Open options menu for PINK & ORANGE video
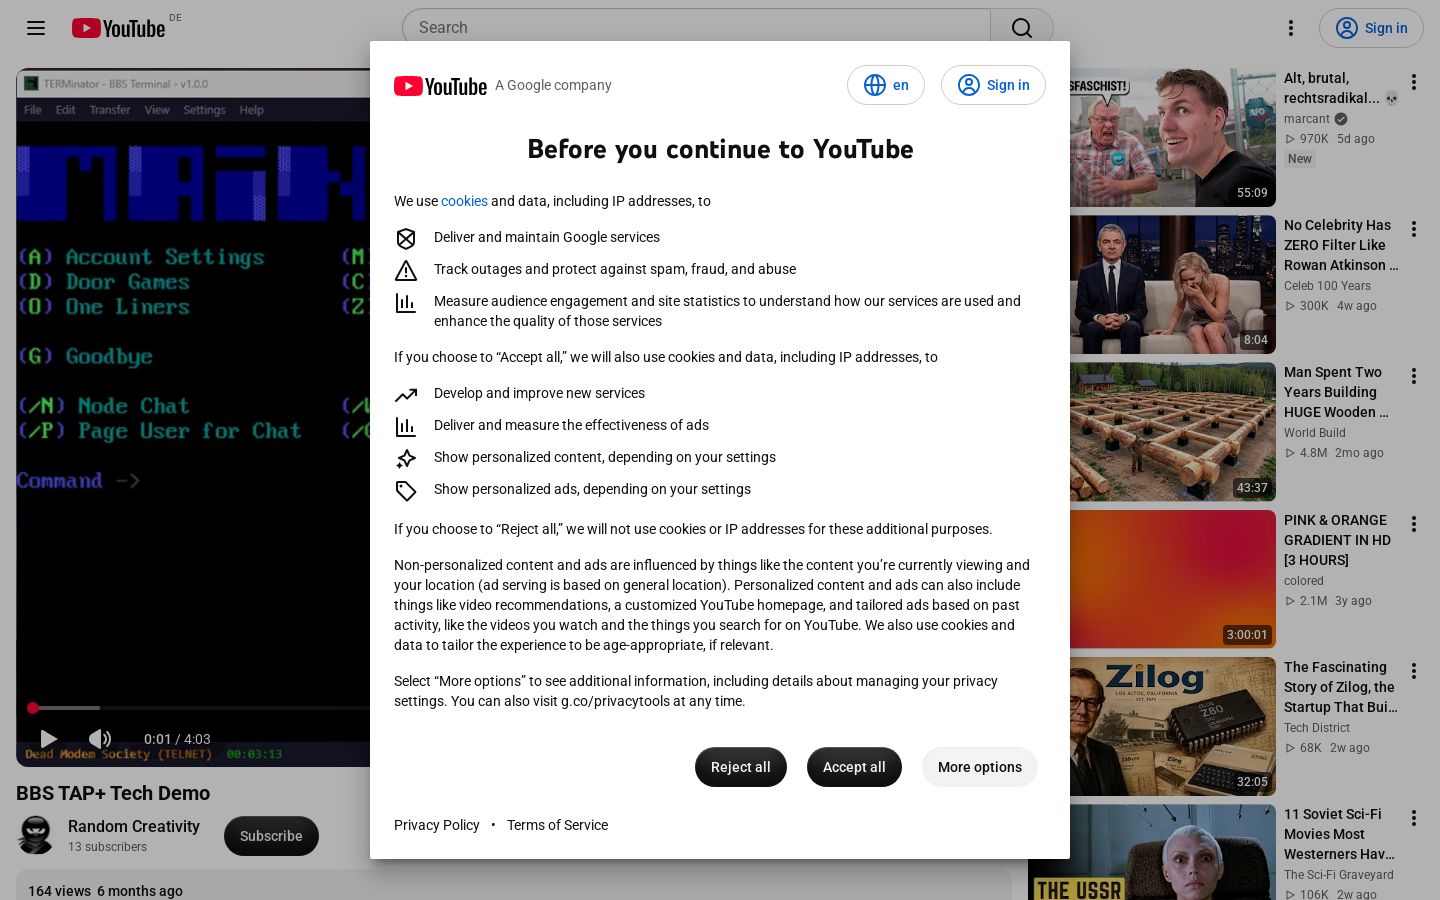Viewport: 1440px width, 900px height. pyautogui.click(x=1414, y=524)
